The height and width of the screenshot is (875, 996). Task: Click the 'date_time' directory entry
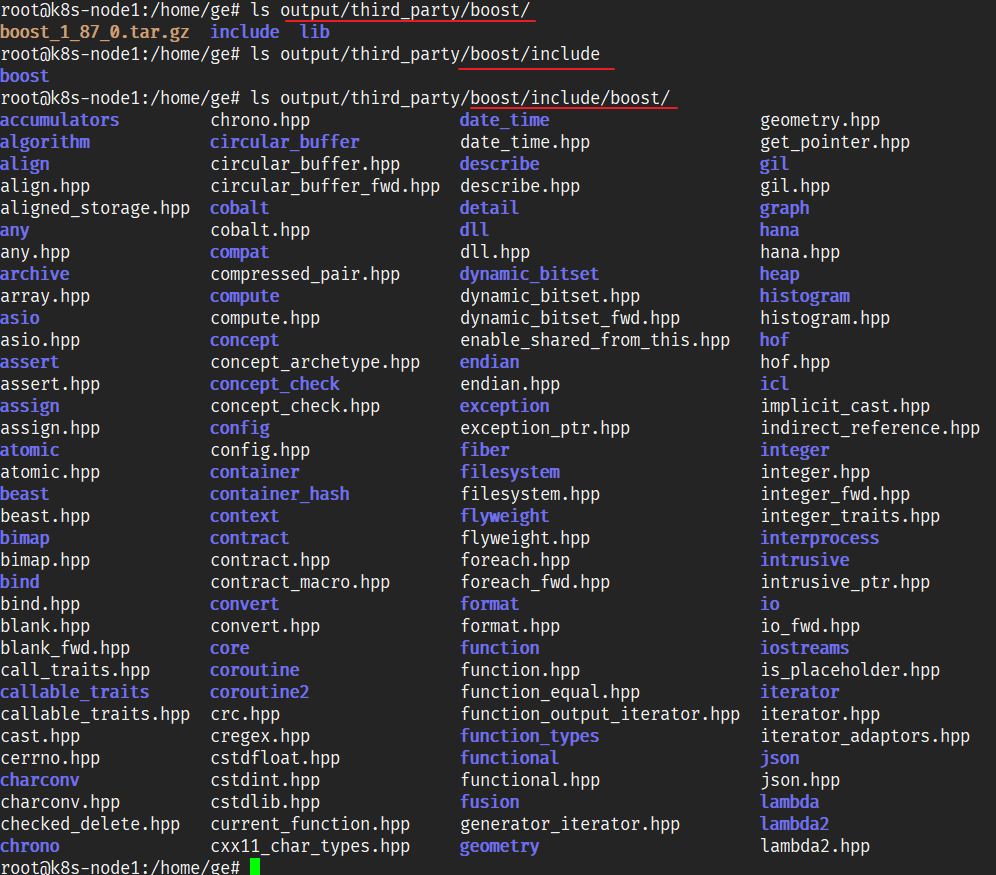tap(505, 120)
